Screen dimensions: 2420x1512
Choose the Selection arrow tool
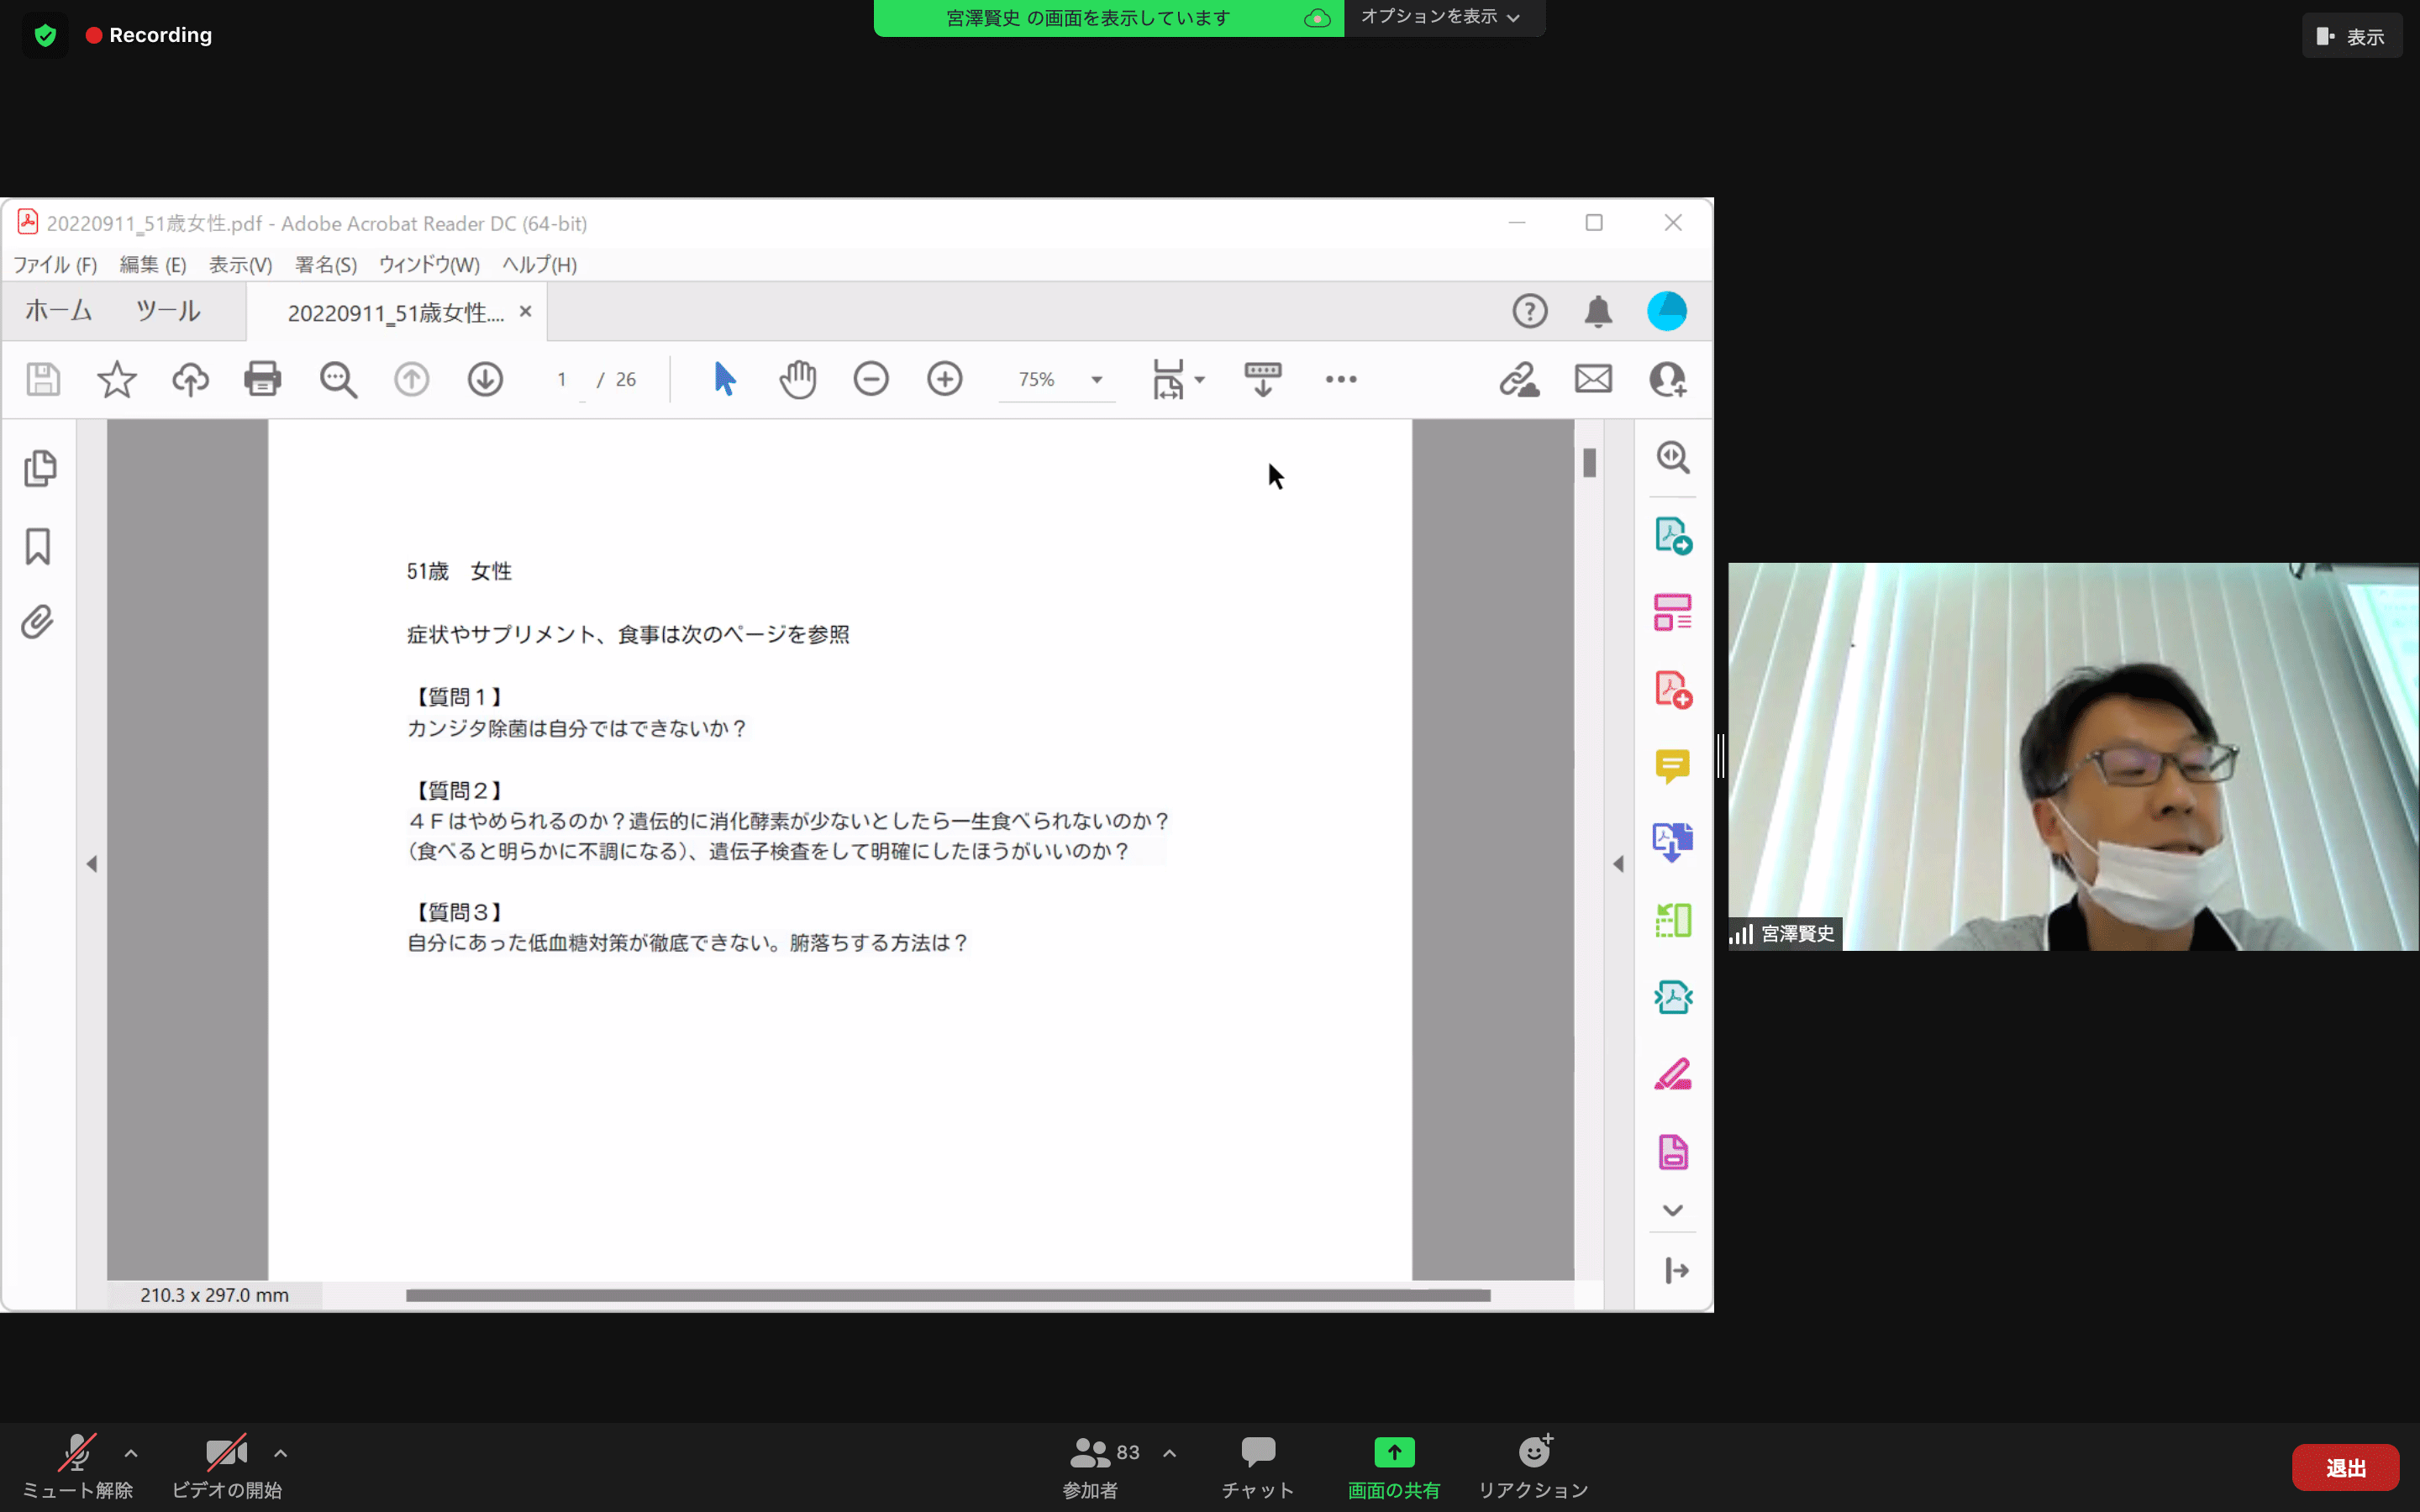[x=725, y=379]
